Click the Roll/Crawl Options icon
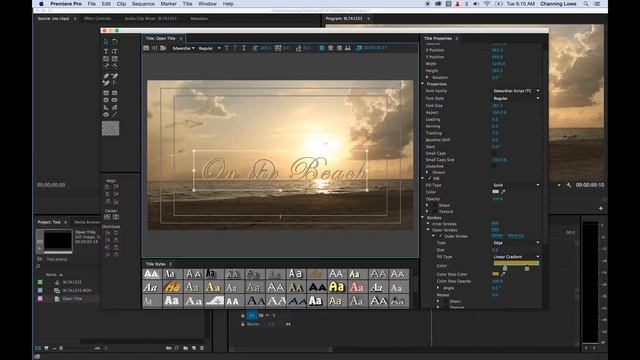 pyautogui.click(x=155, y=48)
